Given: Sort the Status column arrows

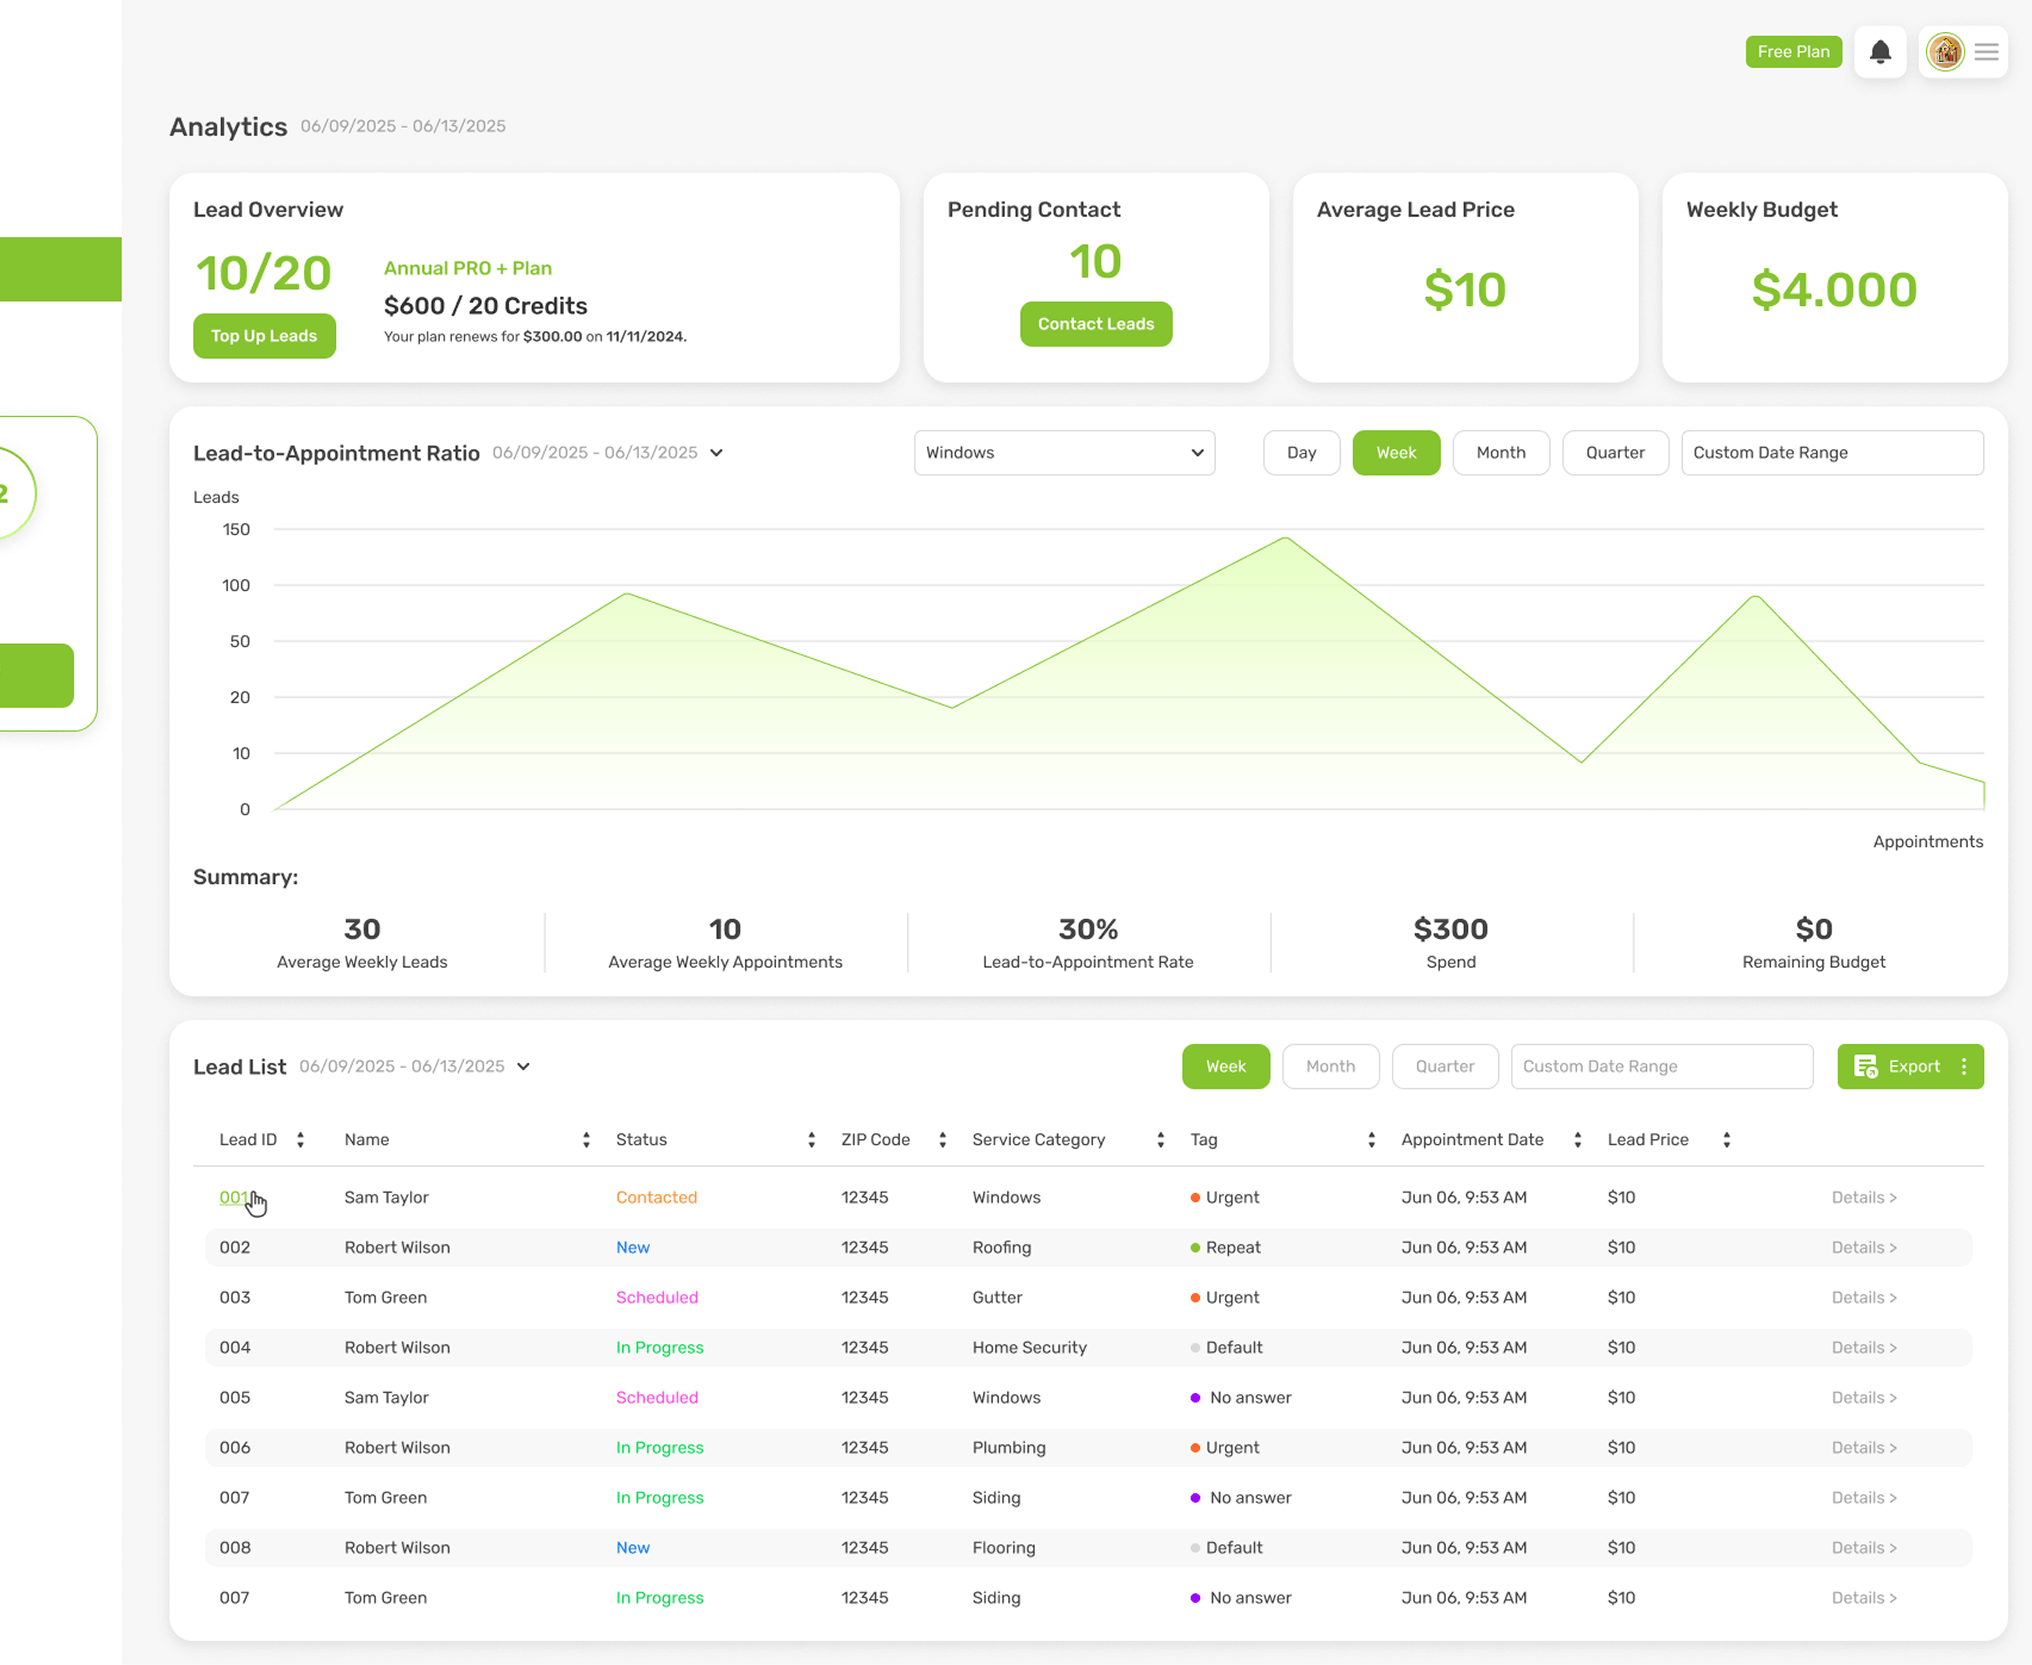Looking at the screenshot, I should (x=811, y=1140).
